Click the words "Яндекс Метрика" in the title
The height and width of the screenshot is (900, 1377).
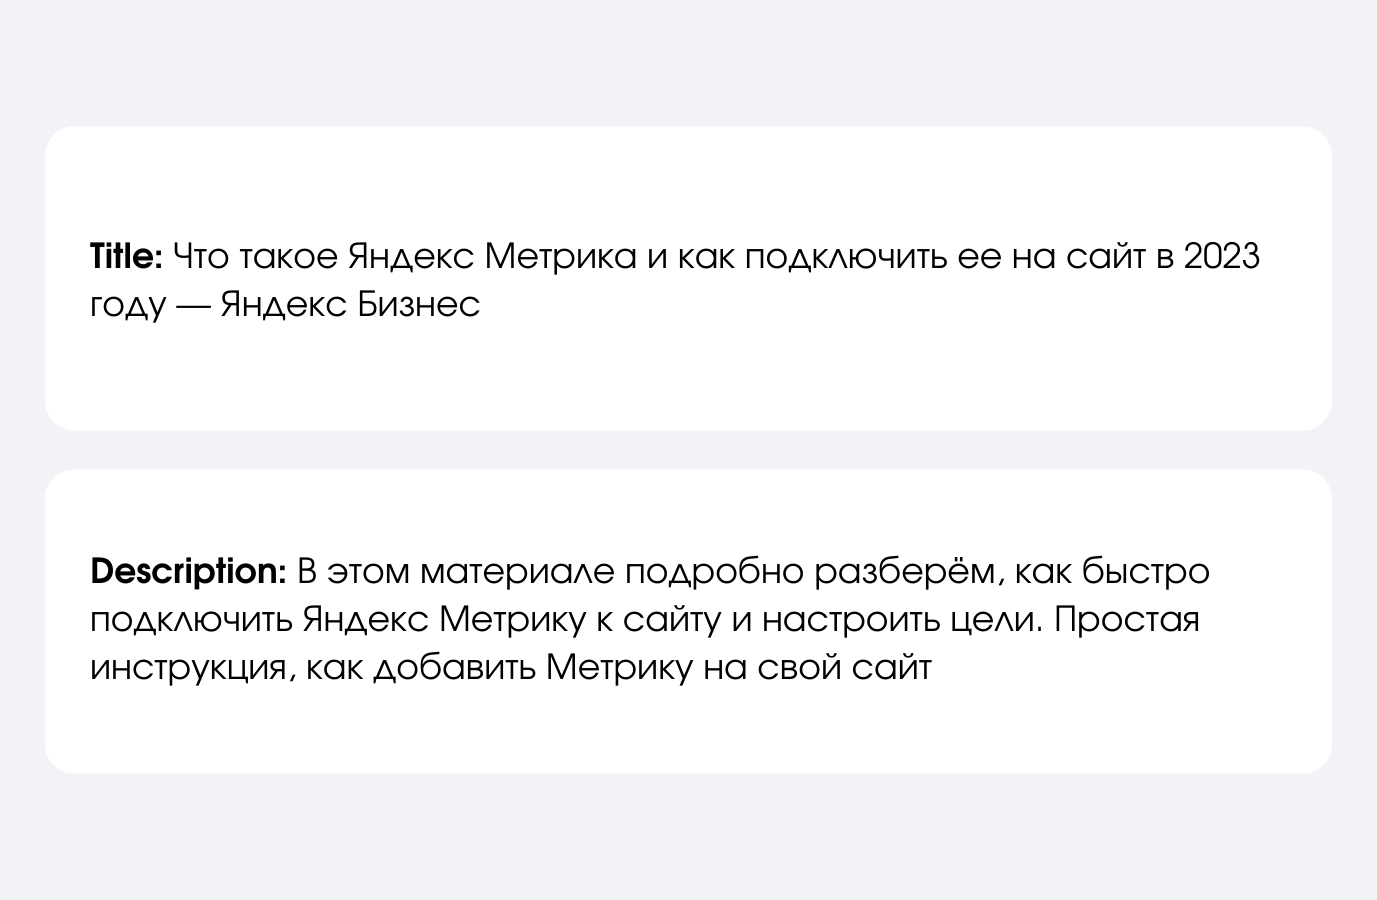click(x=492, y=257)
